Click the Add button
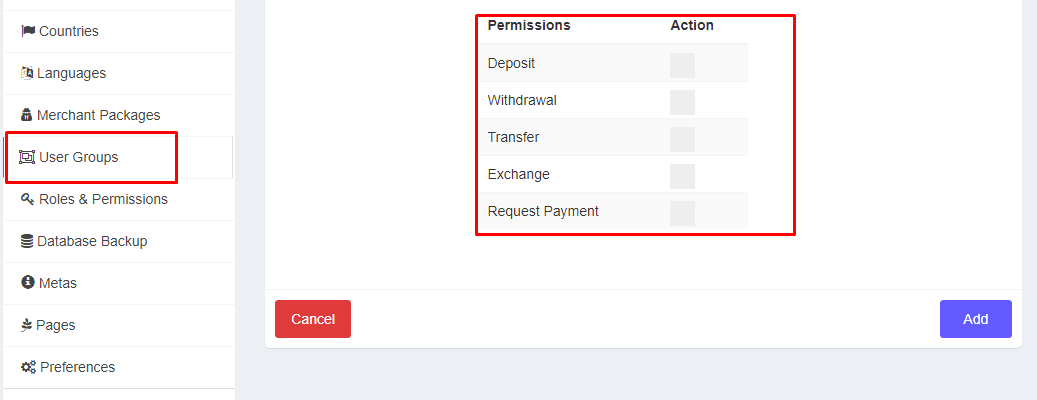 pos(975,319)
